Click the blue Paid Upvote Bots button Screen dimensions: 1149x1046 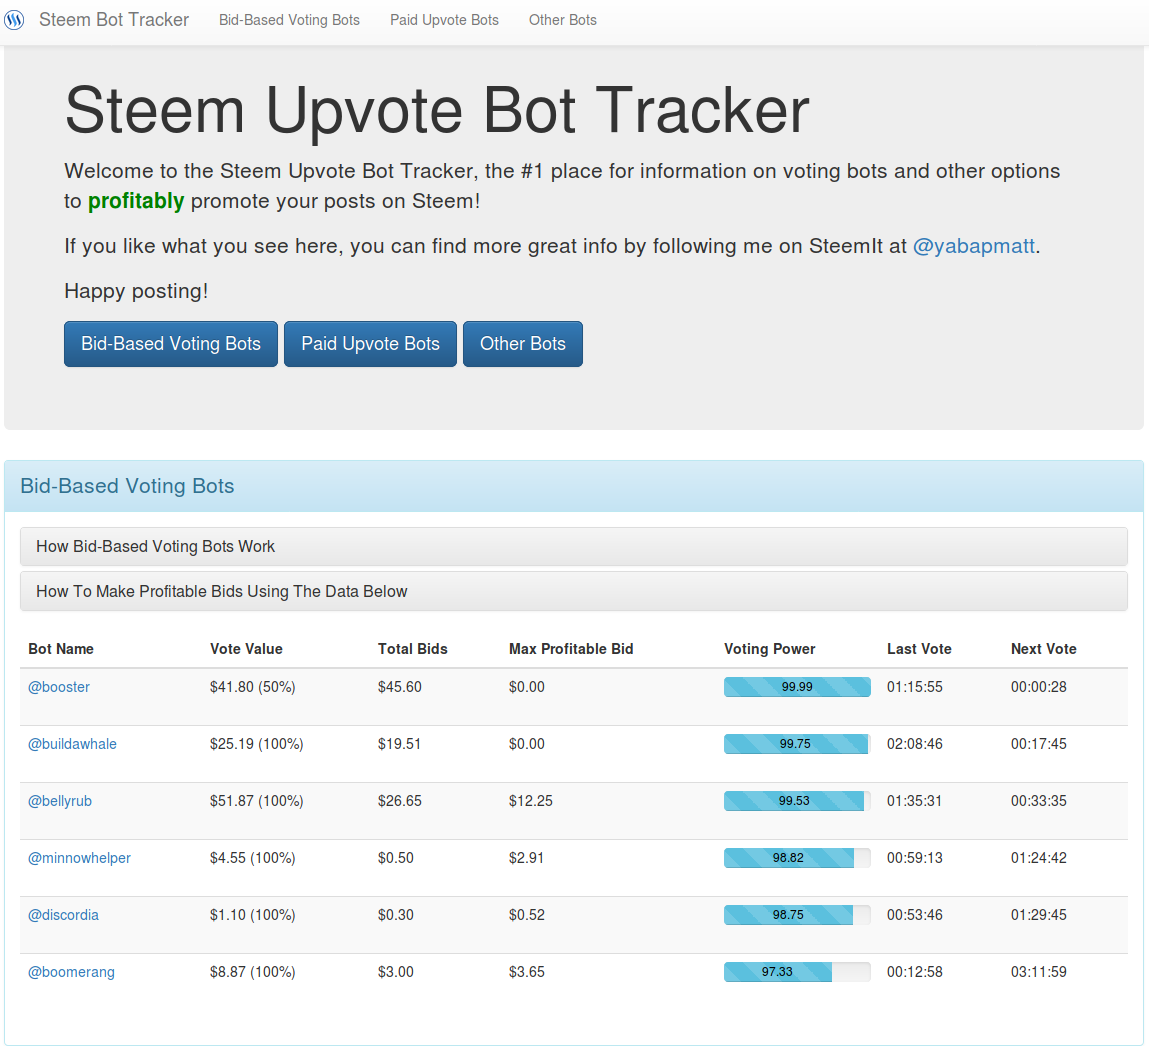click(370, 344)
